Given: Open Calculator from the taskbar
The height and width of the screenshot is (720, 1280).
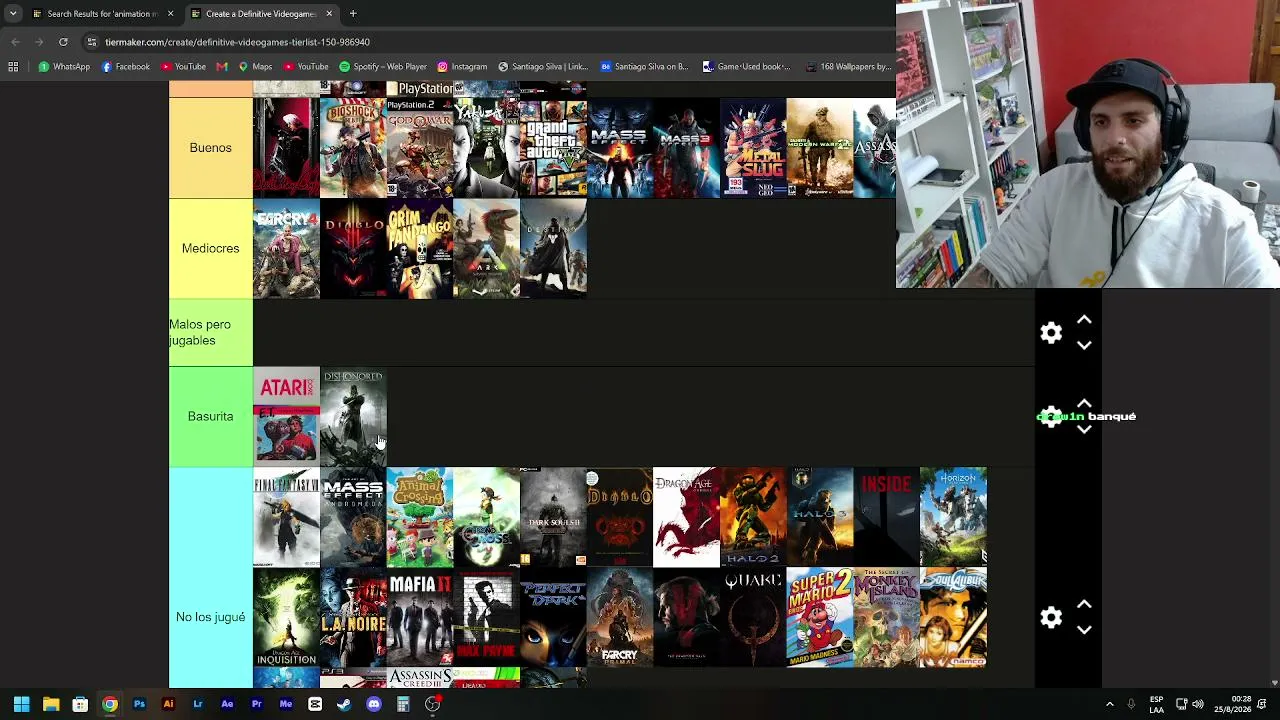Looking at the screenshot, I should pyautogui.click(x=403, y=704).
